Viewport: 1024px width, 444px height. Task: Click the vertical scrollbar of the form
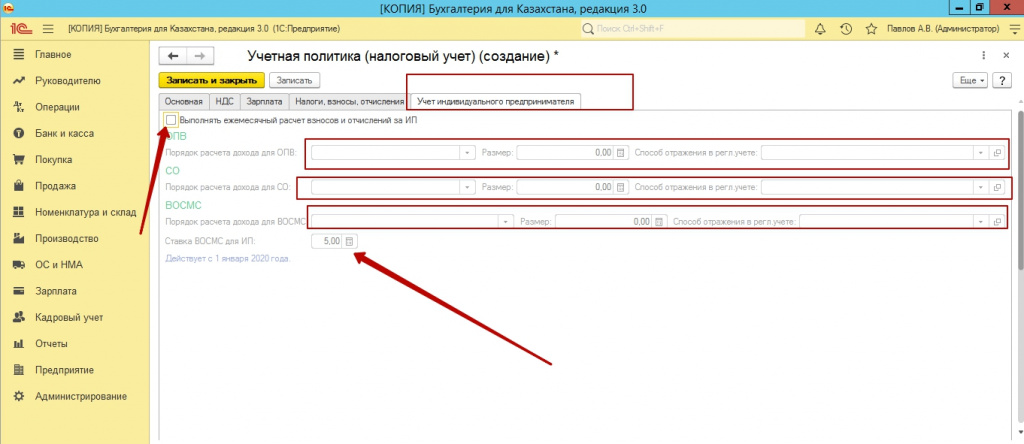tap(1020, 189)
